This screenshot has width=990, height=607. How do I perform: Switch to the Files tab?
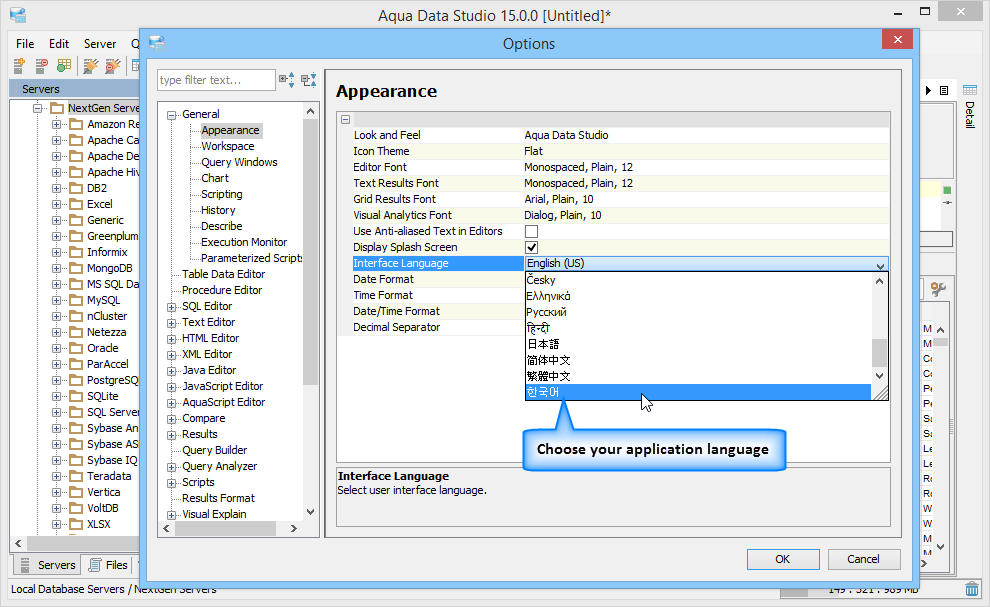(108, 565)
